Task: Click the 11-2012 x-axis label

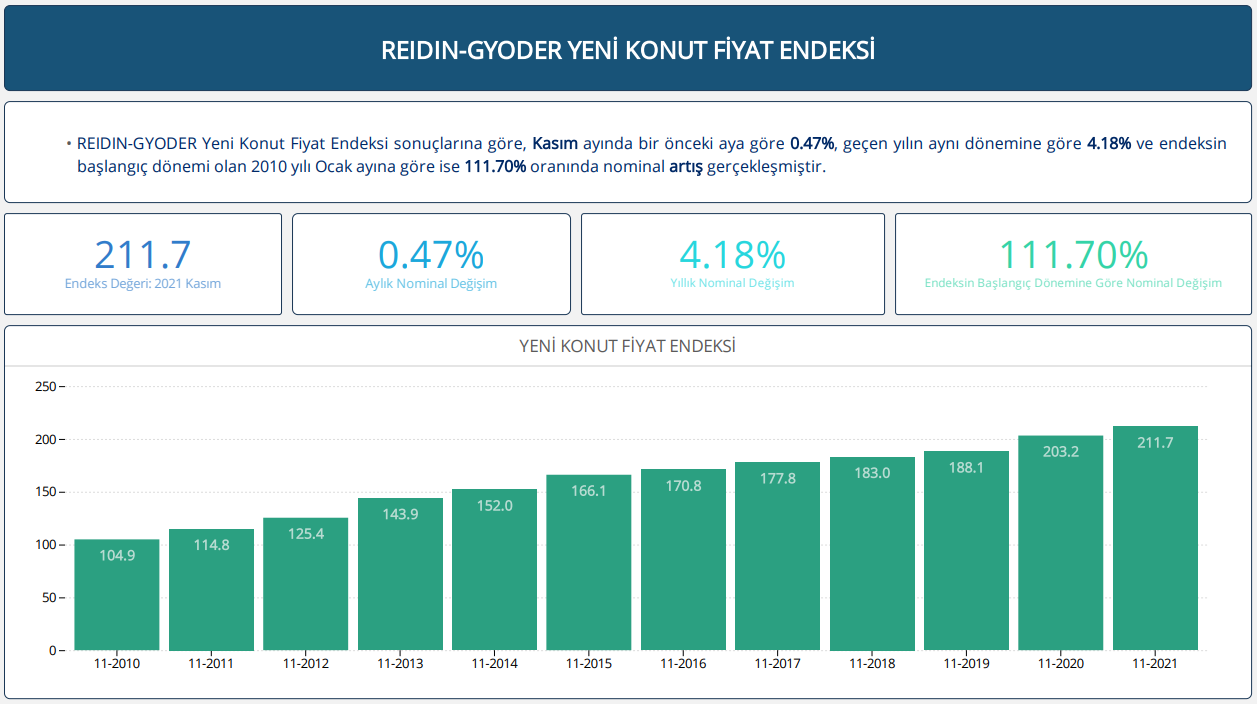Action: (306, 664)
